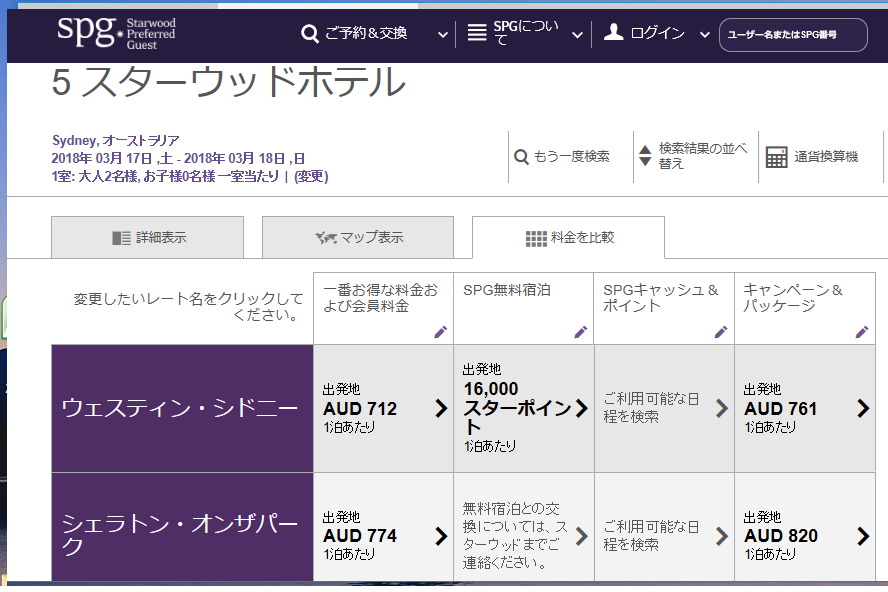Click the ご予約&交換 menu label
The image size is (888, 592).
click(x=366, y=33)
